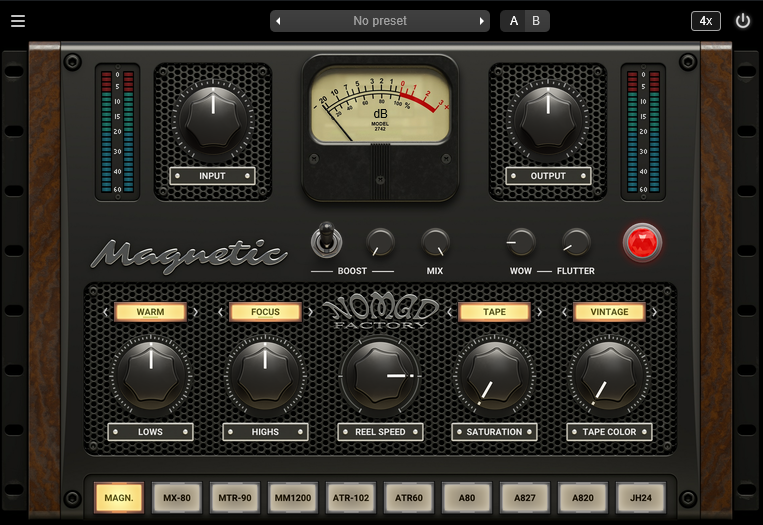Click the OUTPUT label plate
763x525 pixels.
548,176
